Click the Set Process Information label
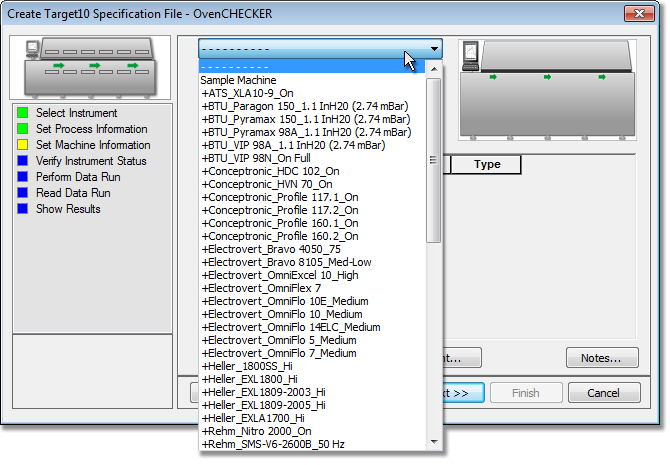The image size is (670, 465). tap(91, 129)
